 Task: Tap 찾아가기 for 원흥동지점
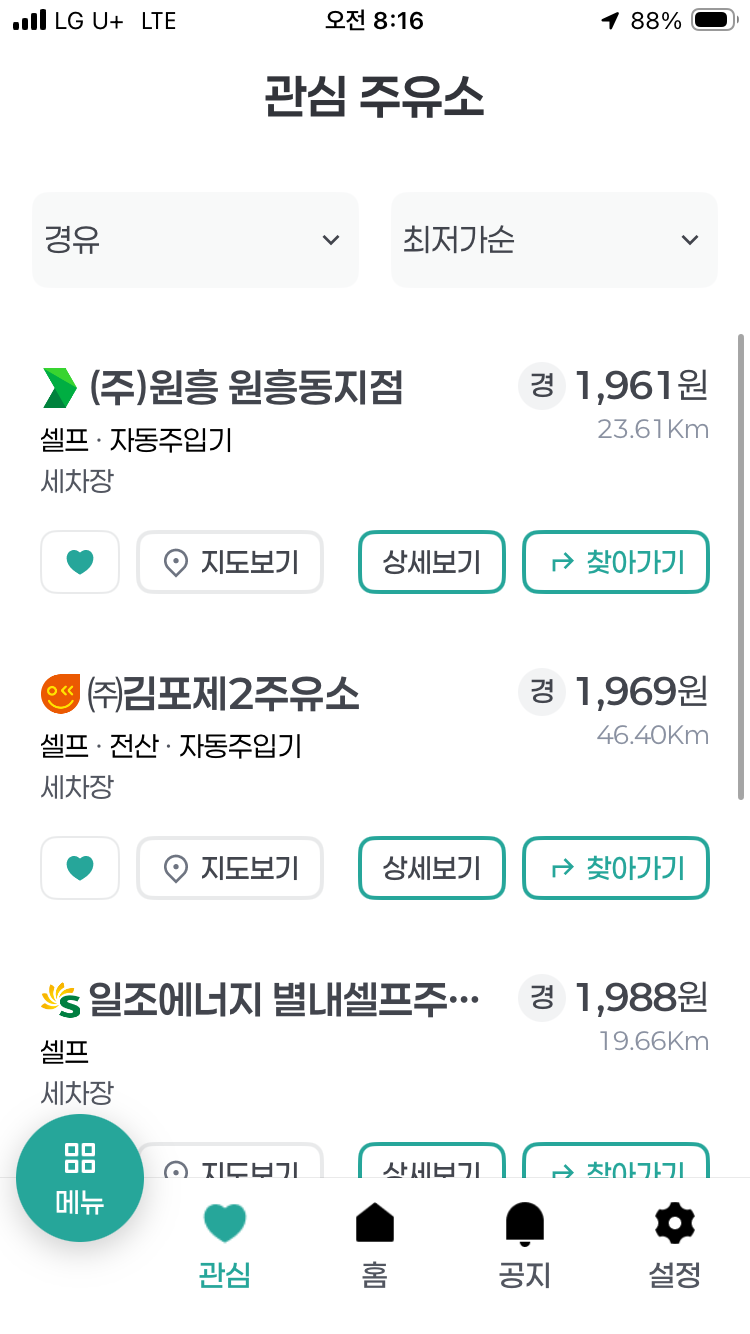(x=616, y=562)
